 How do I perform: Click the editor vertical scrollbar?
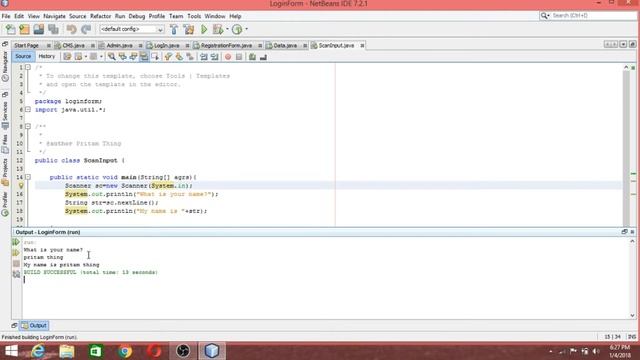pyautogui.click(x=626, y=148)
